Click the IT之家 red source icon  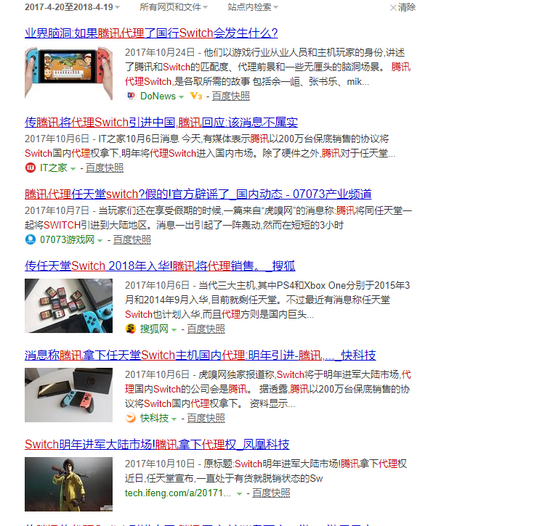click(31, 168)
